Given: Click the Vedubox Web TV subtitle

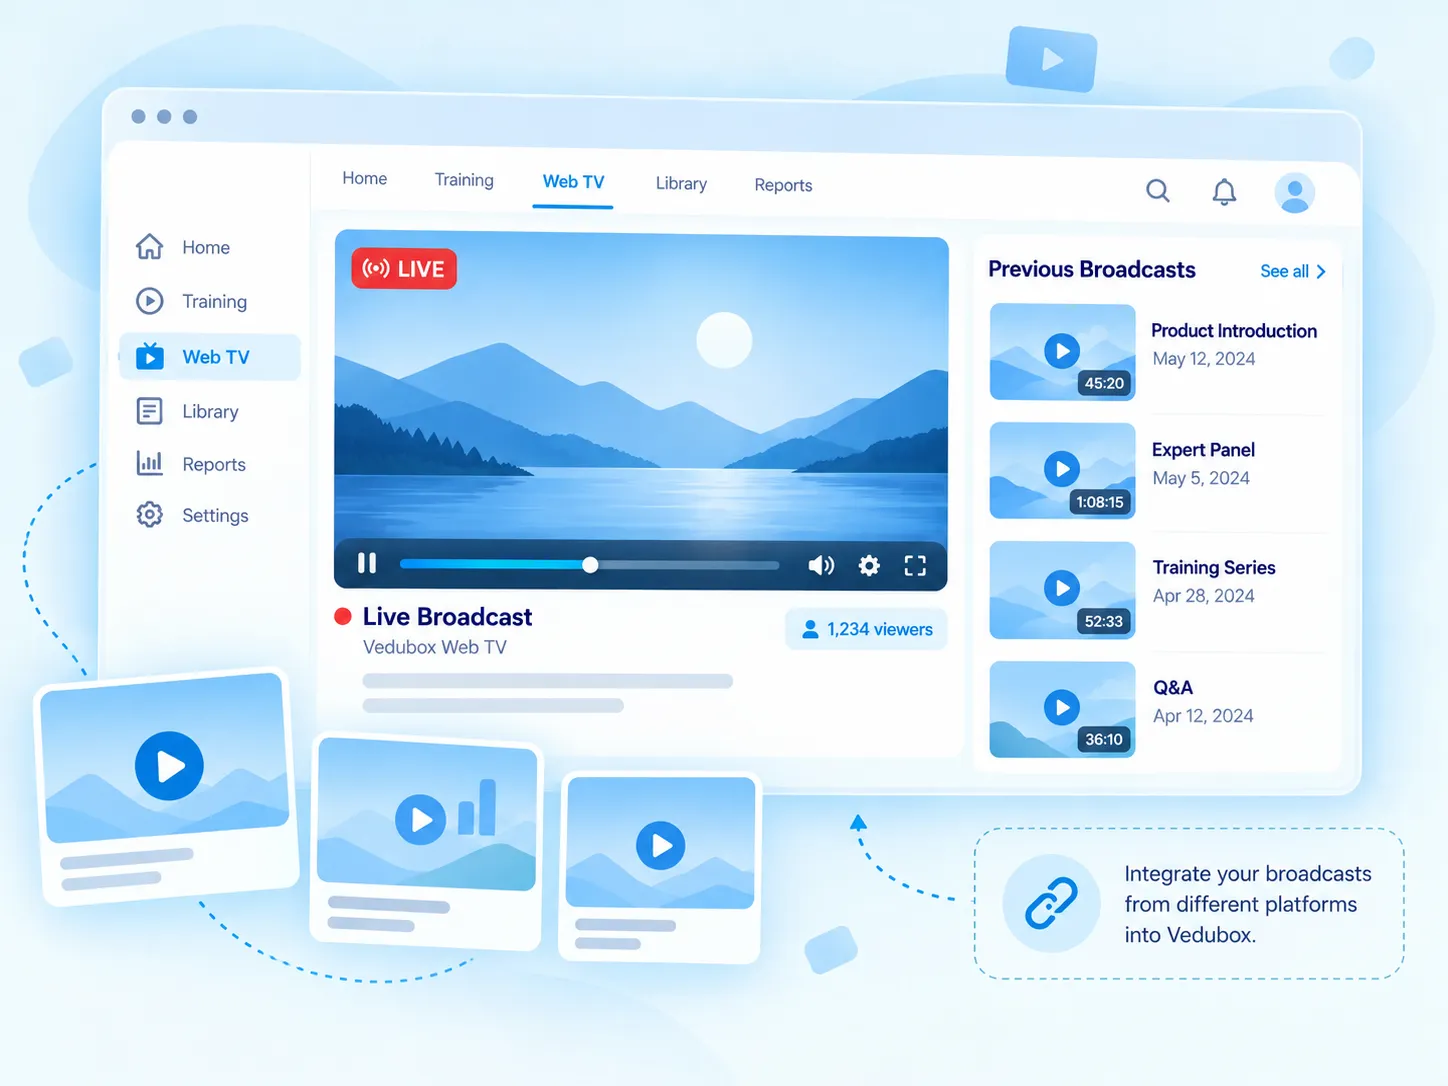Looking at the screenshot, I should coord(435,647).
